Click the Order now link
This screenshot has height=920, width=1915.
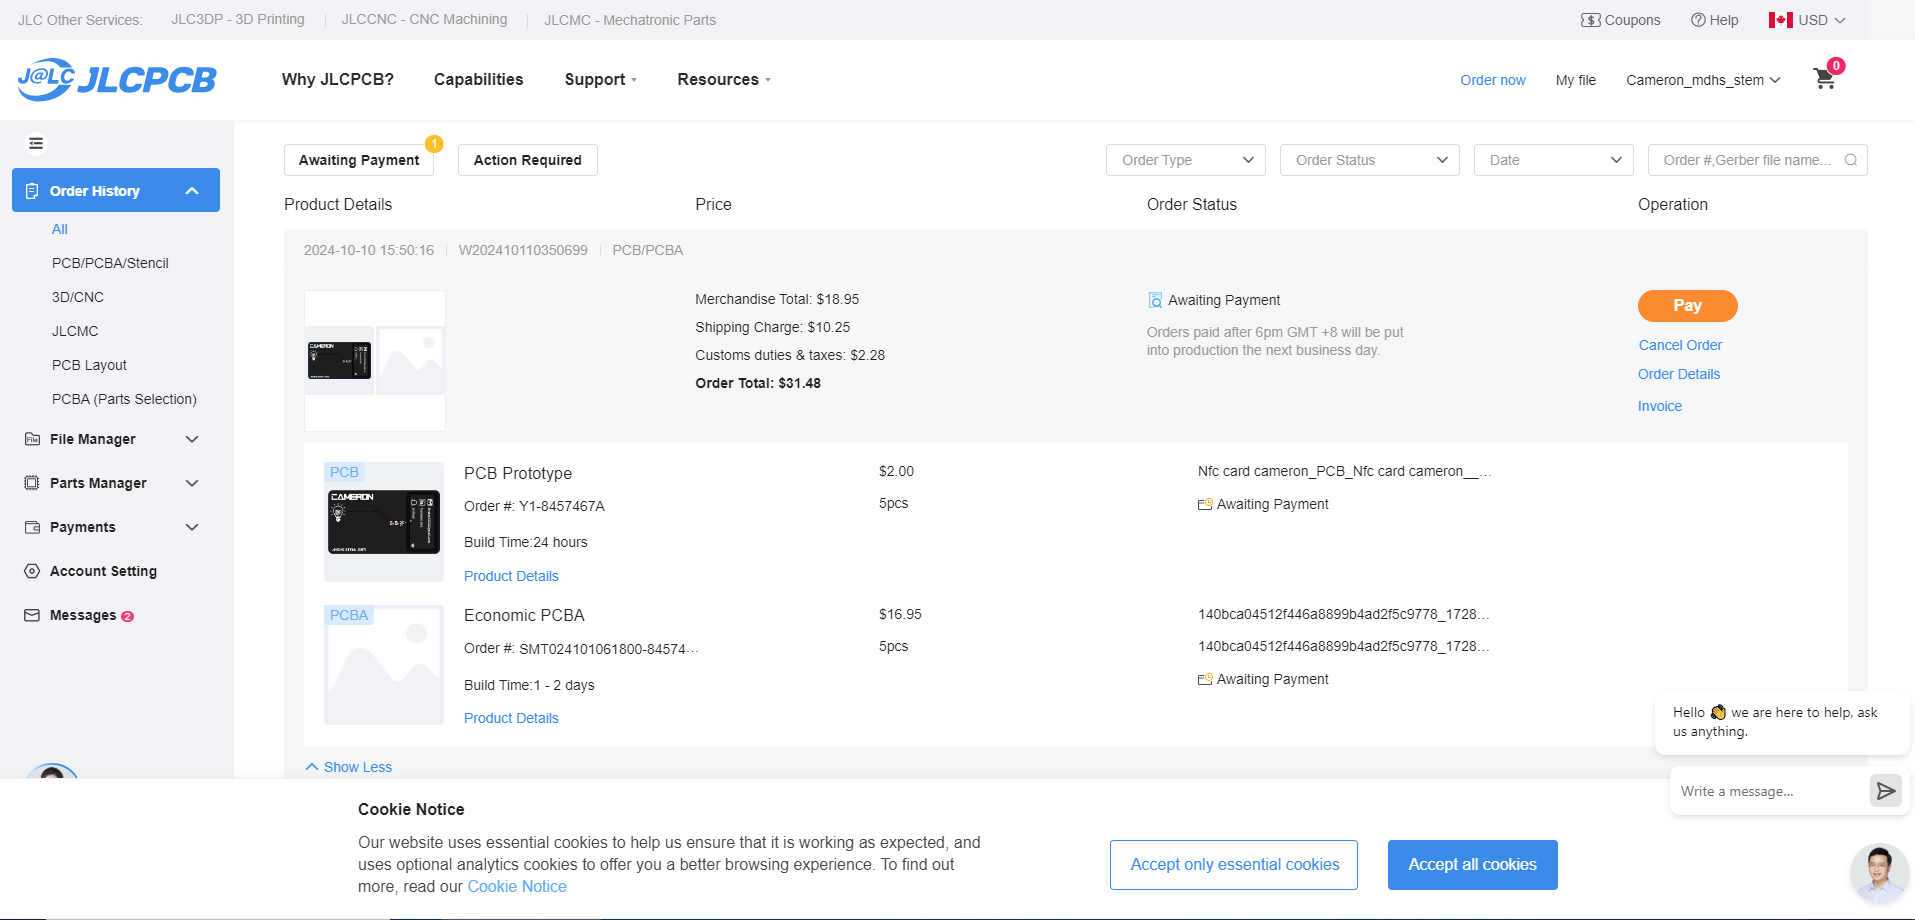[1493, 80]
